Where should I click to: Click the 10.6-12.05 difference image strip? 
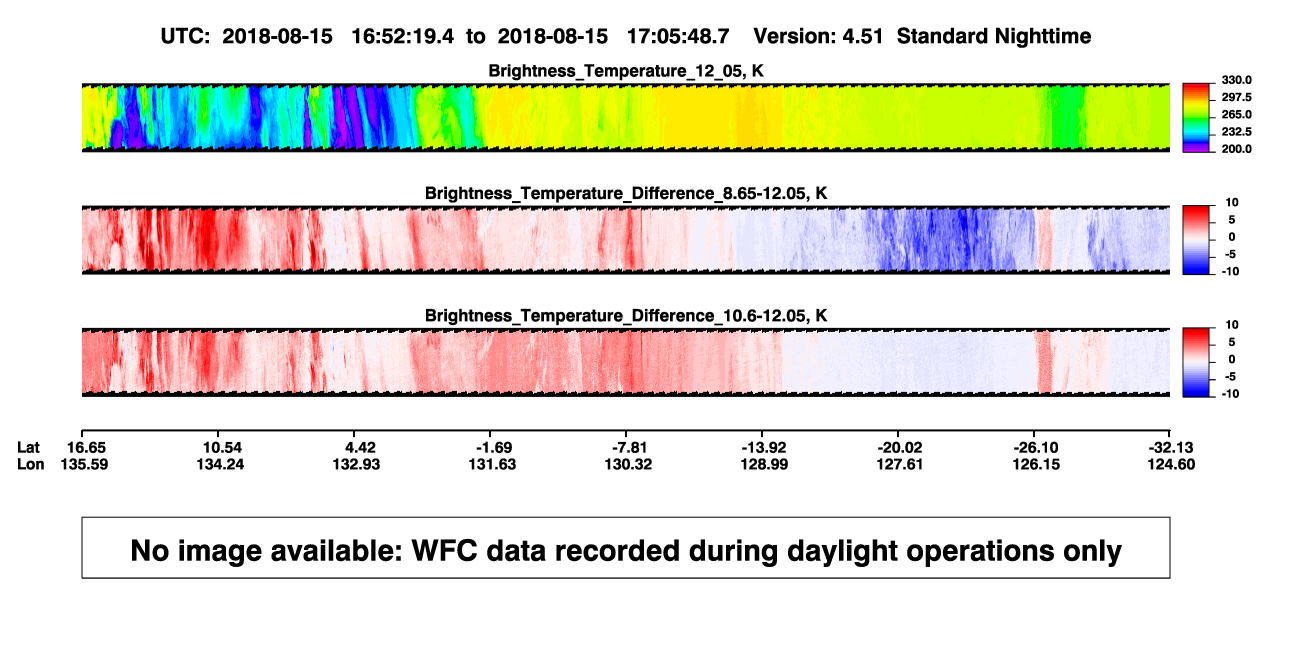point(626,362)
